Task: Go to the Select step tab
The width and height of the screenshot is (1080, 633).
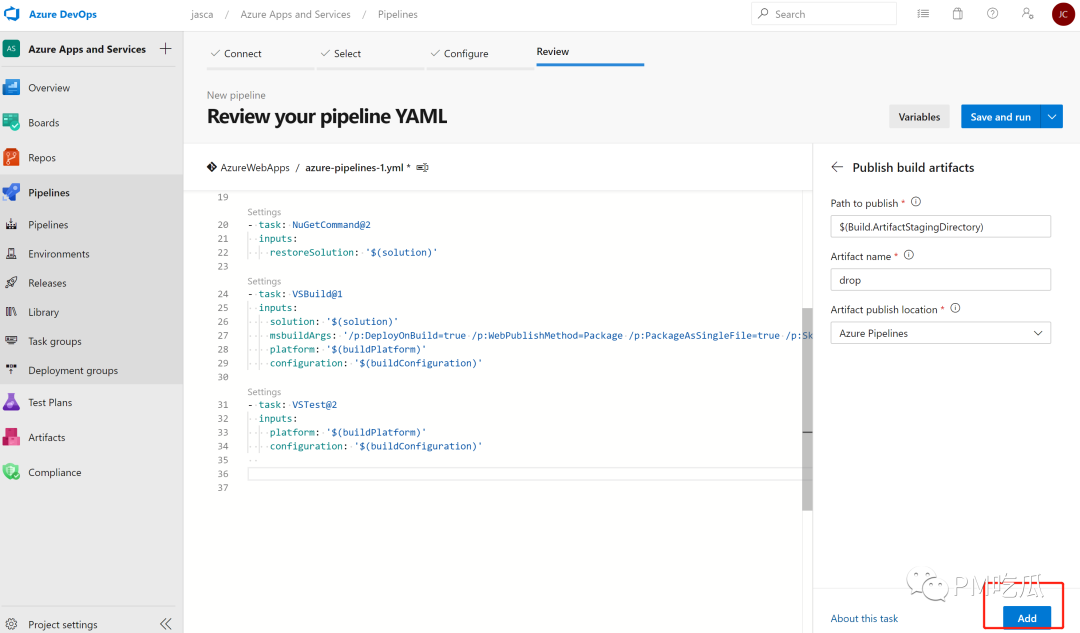Action: point(371,54)
